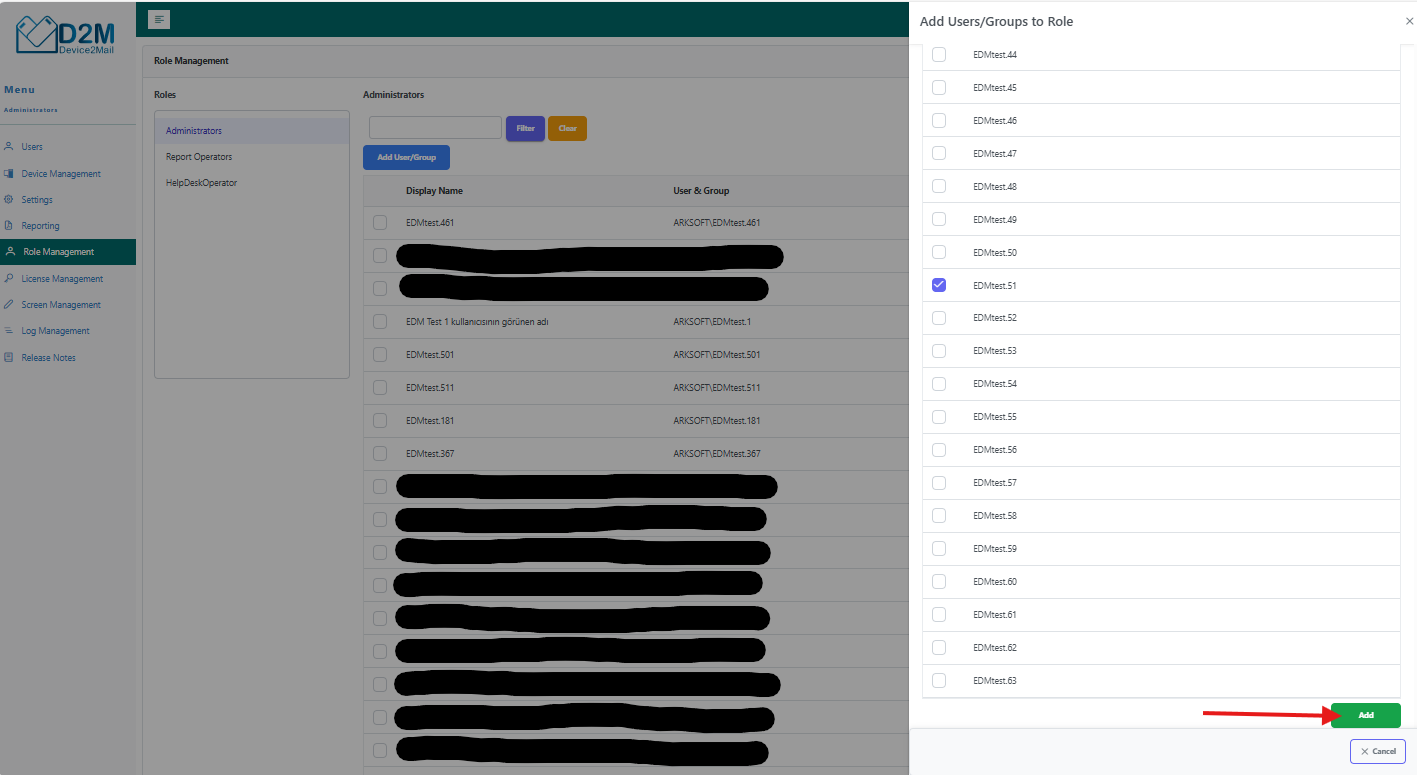
Task: Select the Report Operators role
Action: (199, 157)
